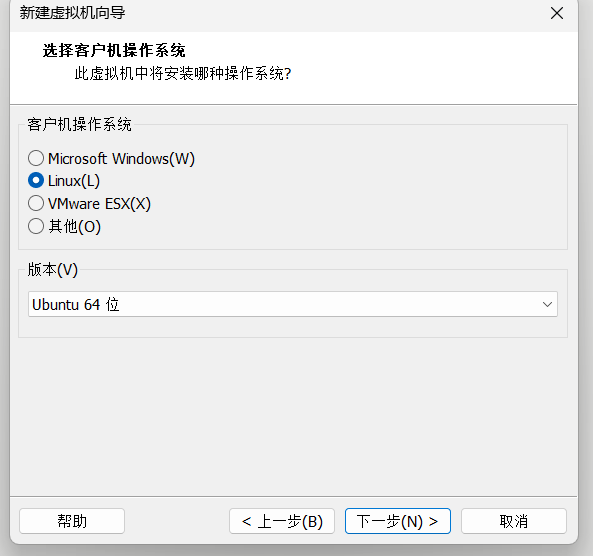Open the Ubuntu 64 位 combo box
Image resolution: width=593 pixels, height=556 pixels.
pyautogui.click(x=293, y=304)
